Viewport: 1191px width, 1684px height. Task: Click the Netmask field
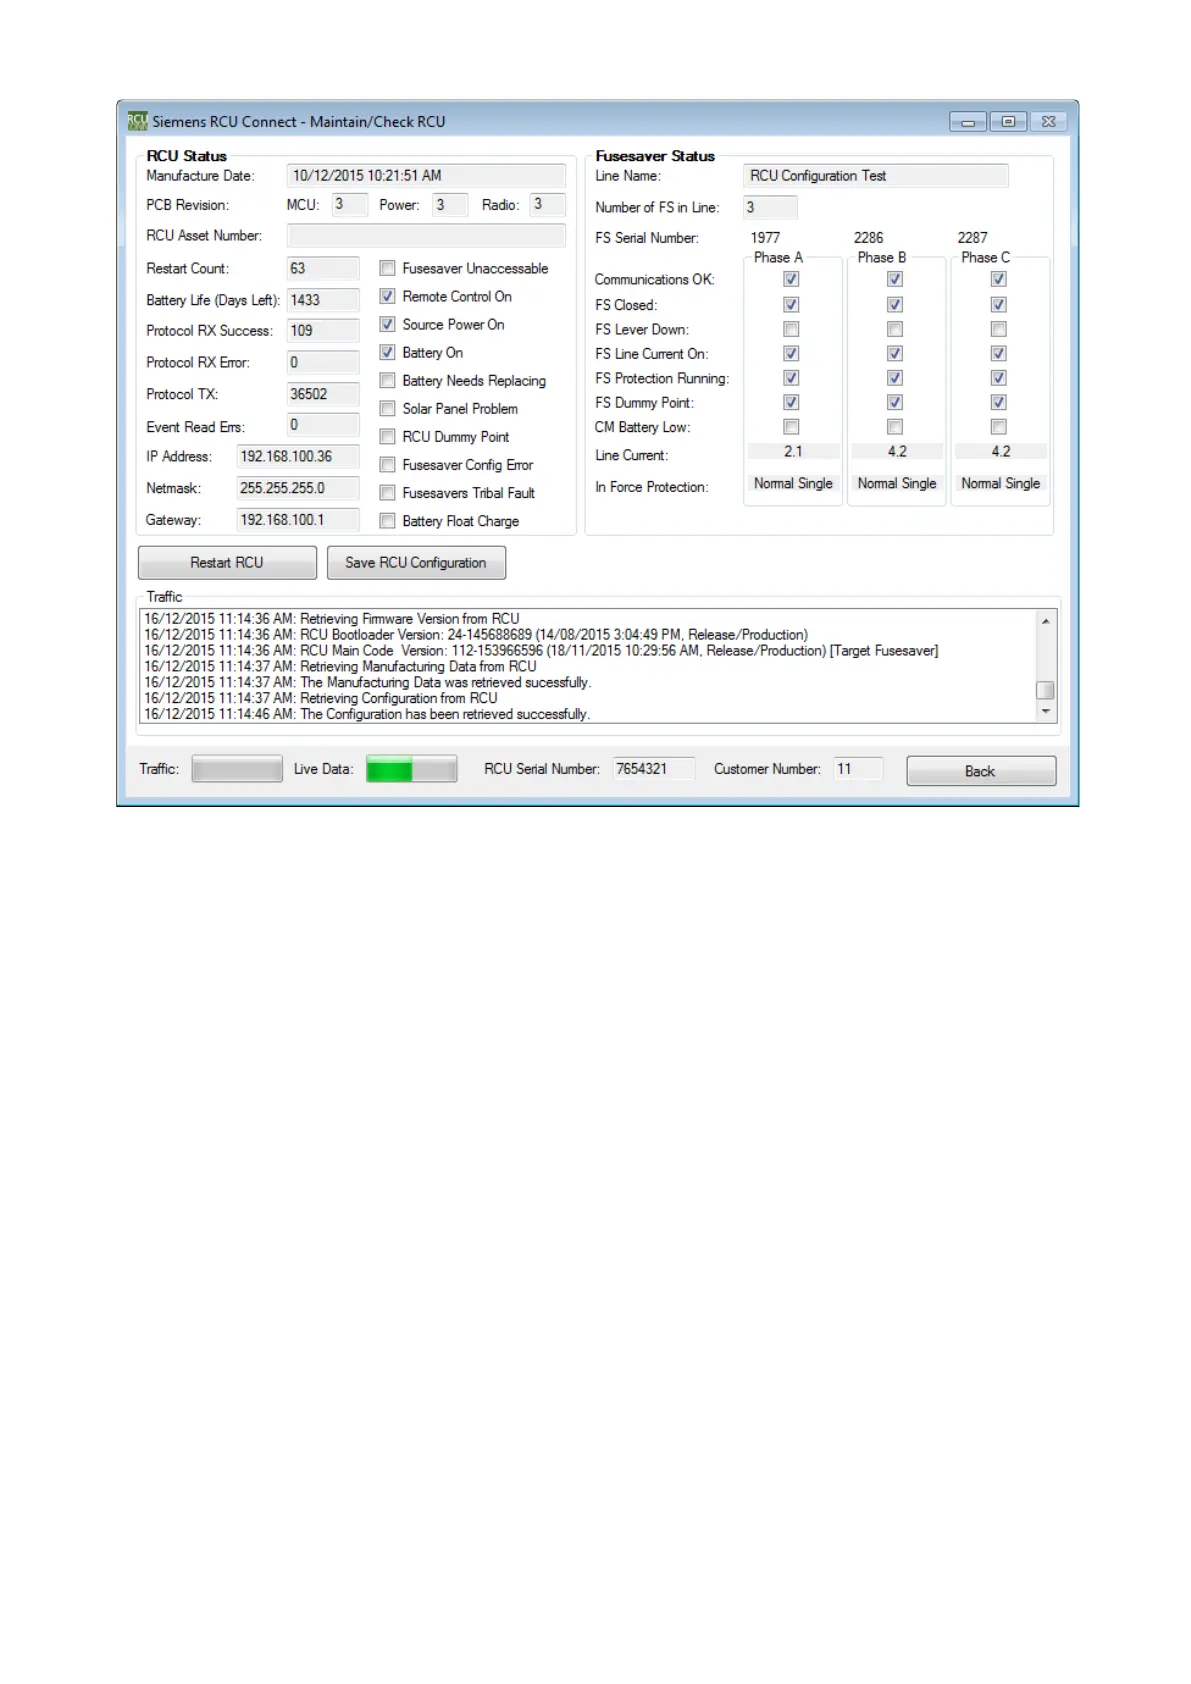(298, 488)
